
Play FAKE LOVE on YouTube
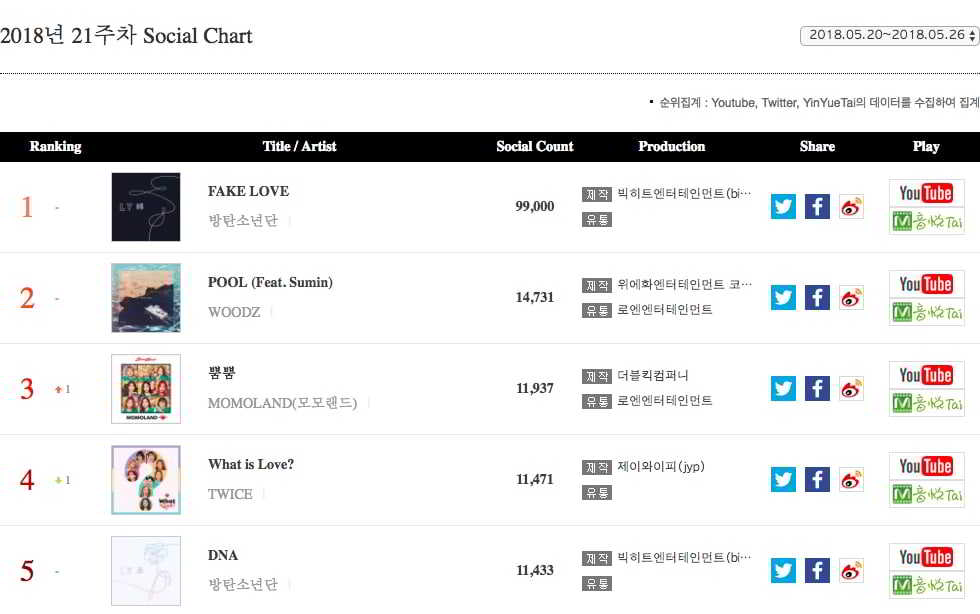coord(926,193)
